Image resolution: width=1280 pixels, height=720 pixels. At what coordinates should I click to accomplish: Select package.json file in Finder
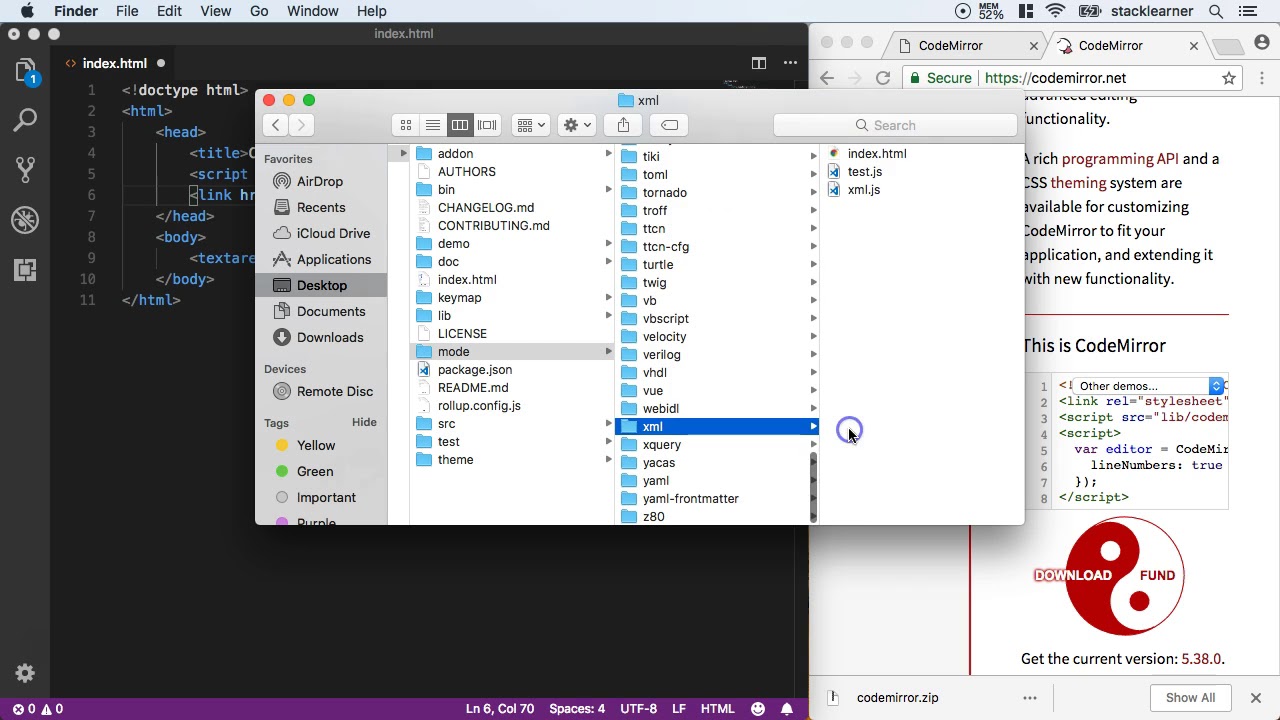click(475, 369)
